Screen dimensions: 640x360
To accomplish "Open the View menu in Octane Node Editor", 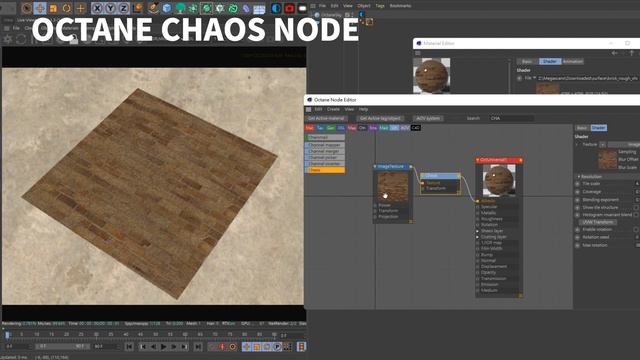I will pyautogui.click(x=349, y=109).
